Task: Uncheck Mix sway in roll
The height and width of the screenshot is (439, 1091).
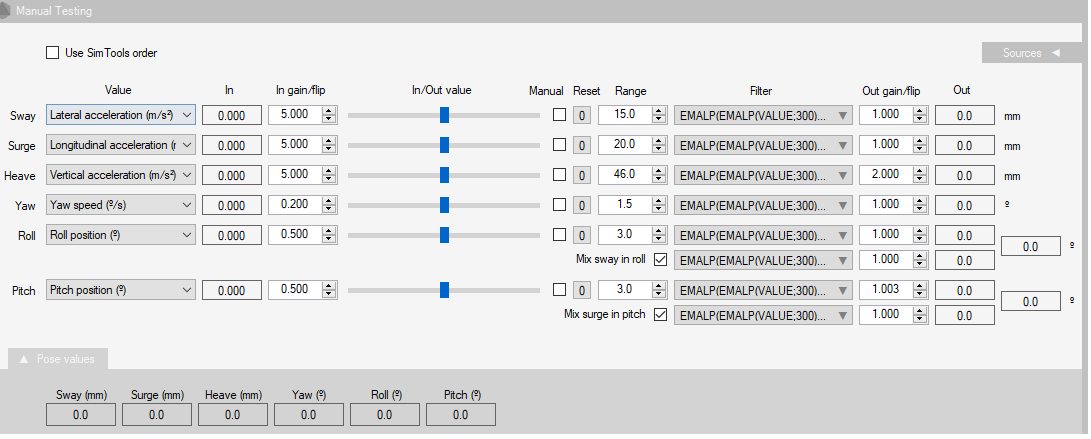Action: [659, 259]
